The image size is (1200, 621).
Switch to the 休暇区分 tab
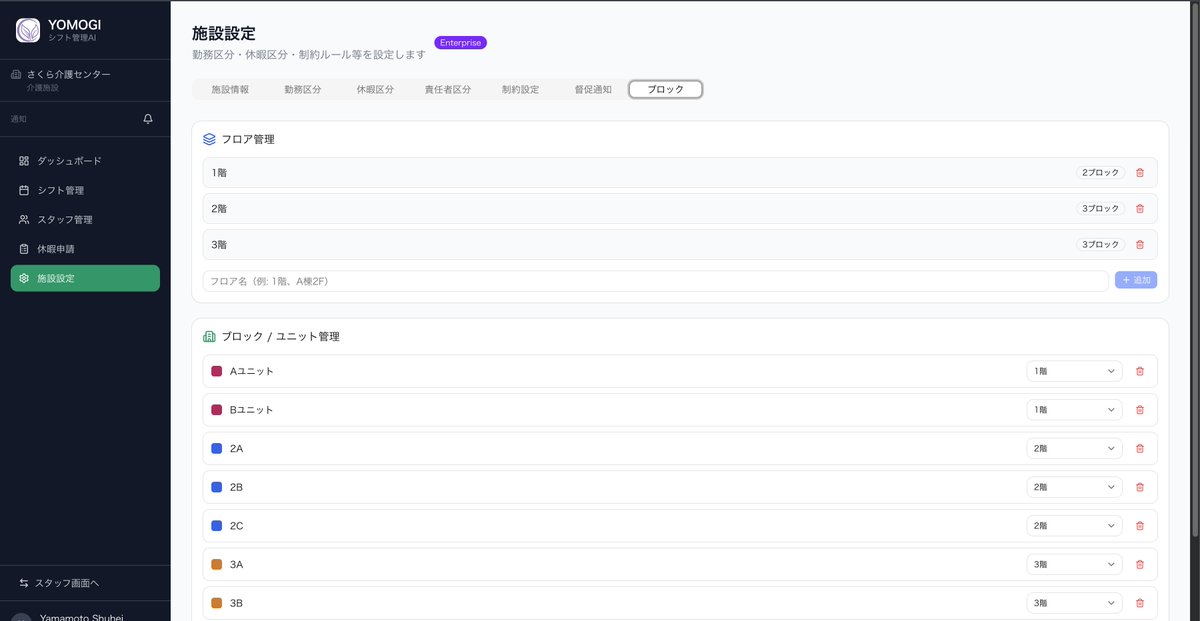pos(375,89)
